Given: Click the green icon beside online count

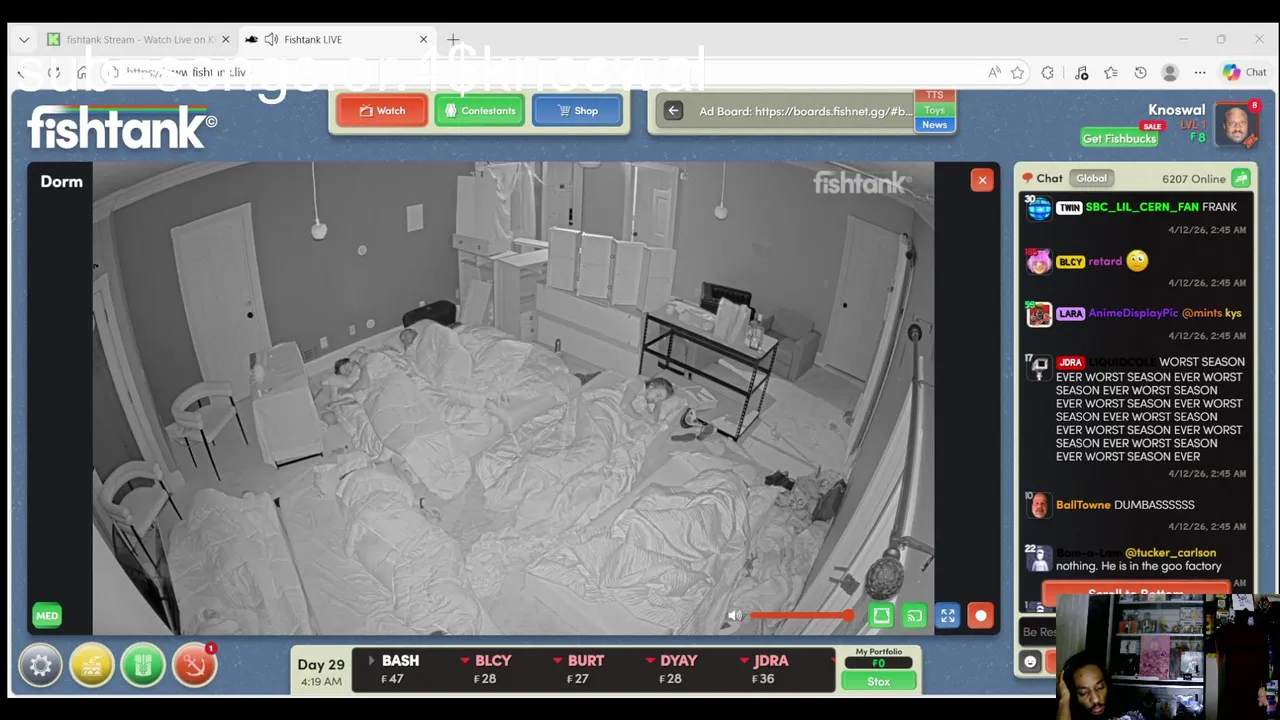Looking at the screenshot, I should pos(1241,178).
